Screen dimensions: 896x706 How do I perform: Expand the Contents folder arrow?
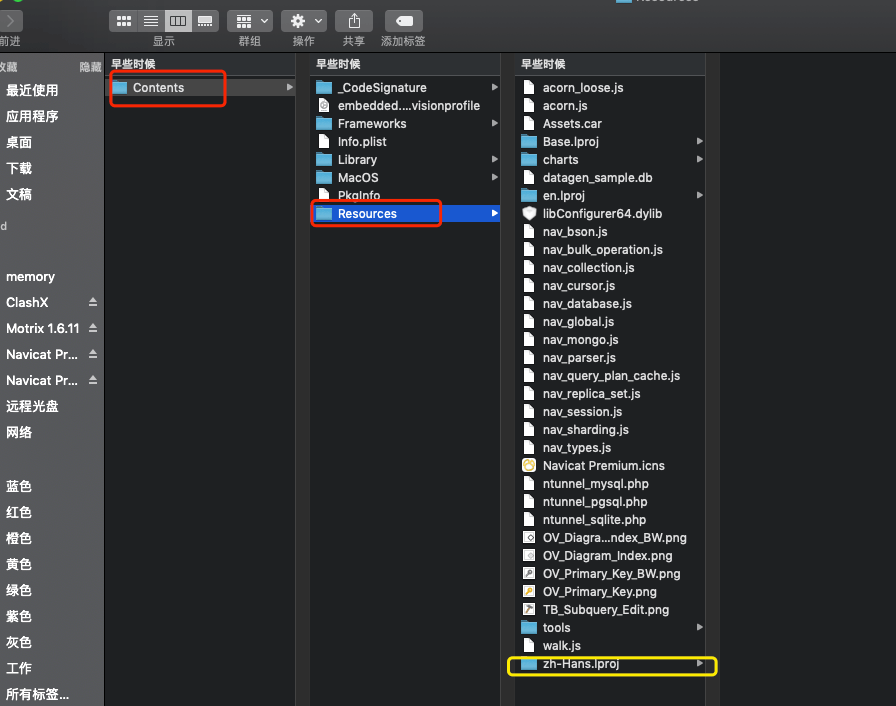(x=290, y=87)
